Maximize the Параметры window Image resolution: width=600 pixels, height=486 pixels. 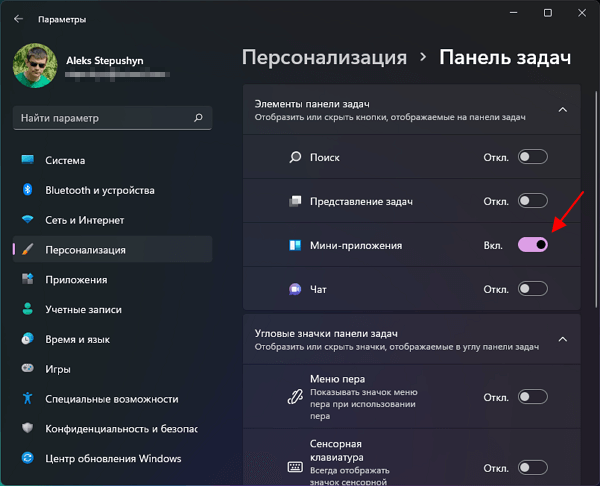point(548,13)
